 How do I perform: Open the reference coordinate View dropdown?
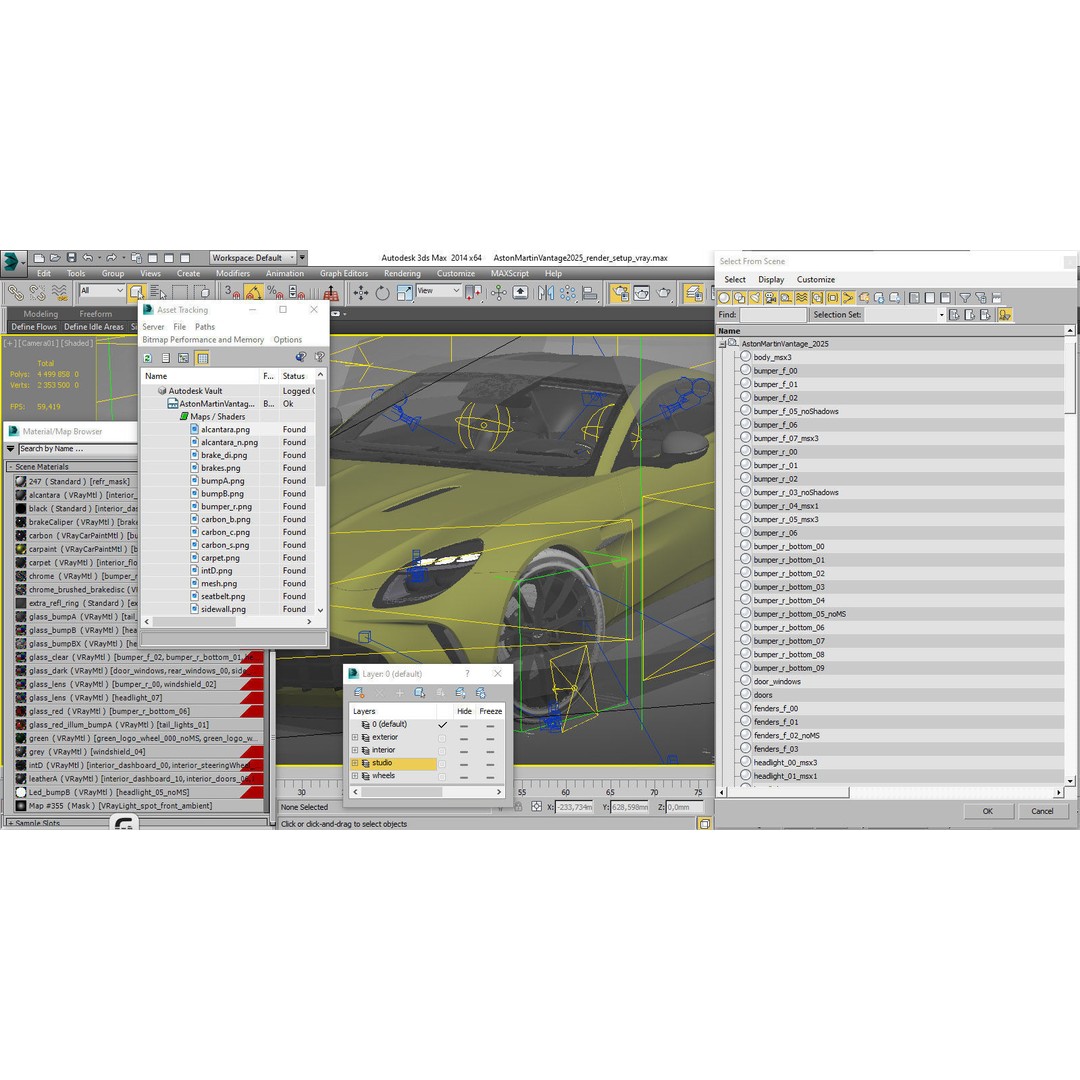(438, 291)
